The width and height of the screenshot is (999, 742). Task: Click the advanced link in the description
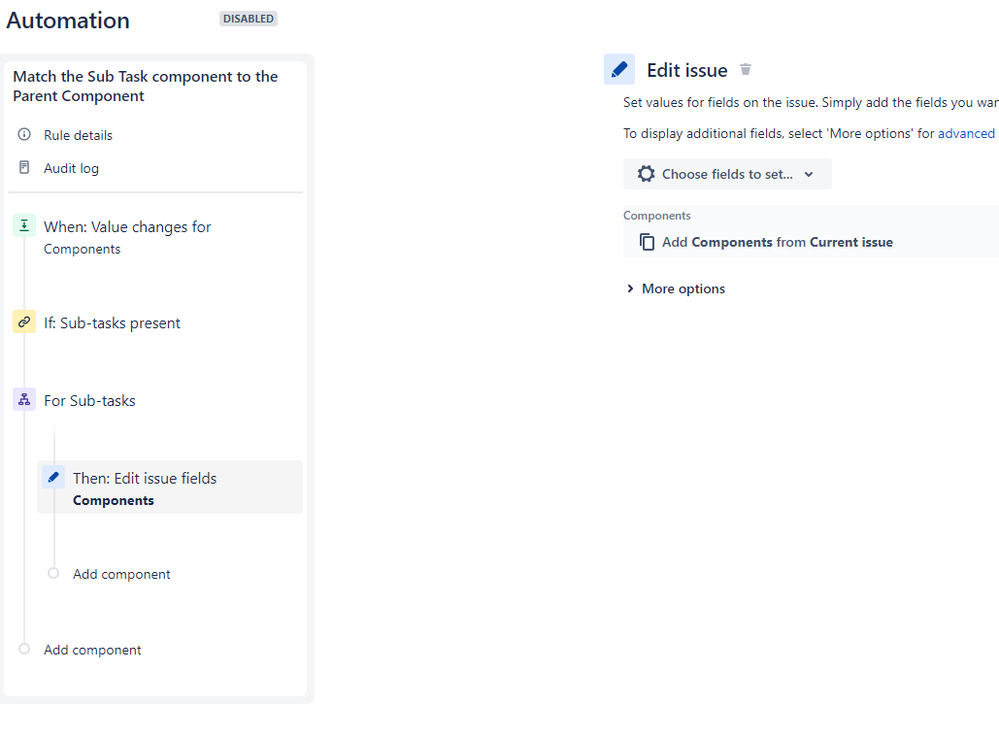point(965,132)
